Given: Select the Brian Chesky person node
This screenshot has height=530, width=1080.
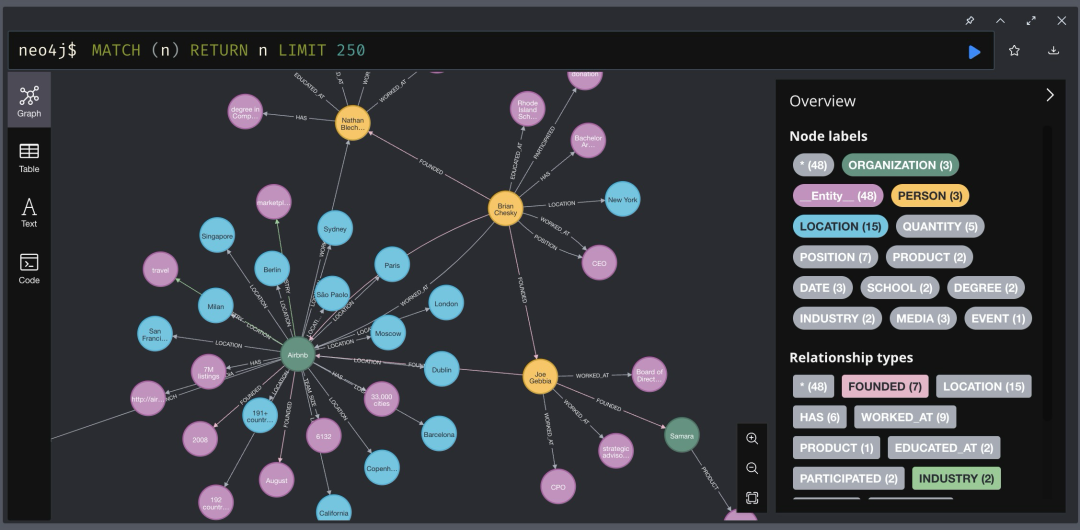Looking at the screenshot, I should pyautogui.click(x=506, y=209).
